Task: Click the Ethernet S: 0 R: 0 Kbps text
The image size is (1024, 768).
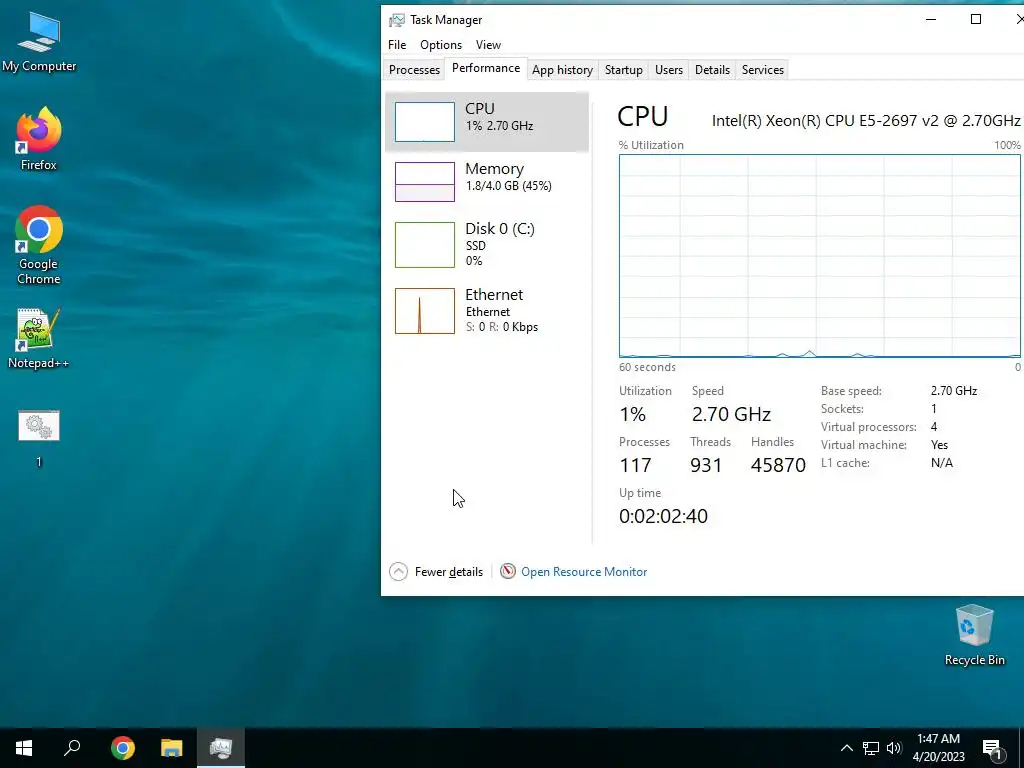Action: coord(502,327)
